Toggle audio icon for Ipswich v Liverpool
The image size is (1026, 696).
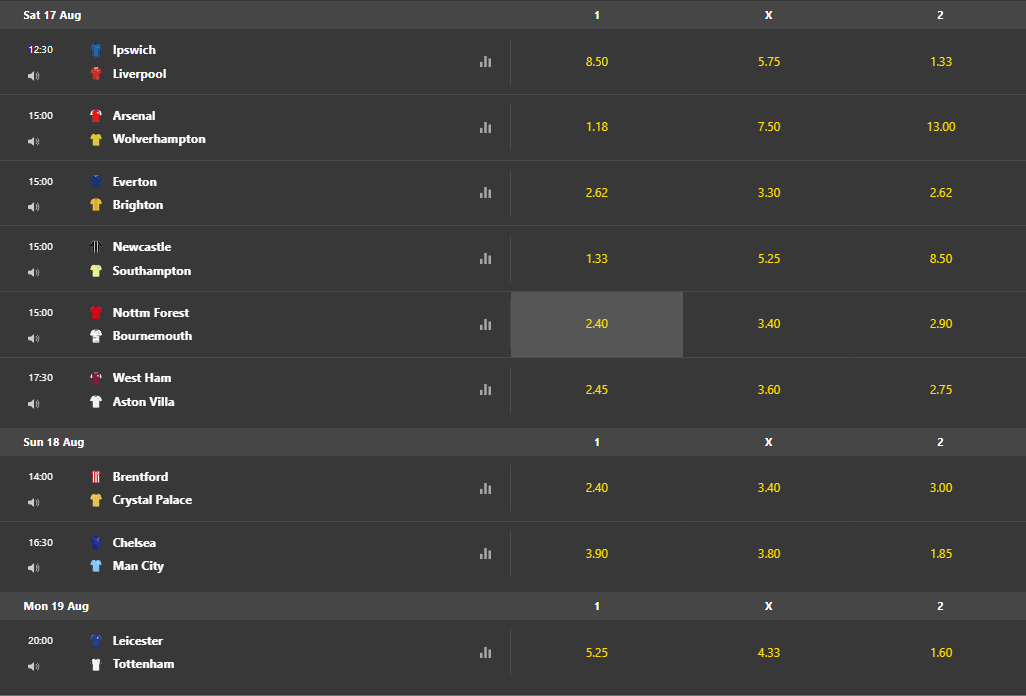click(x=33, y=76)
